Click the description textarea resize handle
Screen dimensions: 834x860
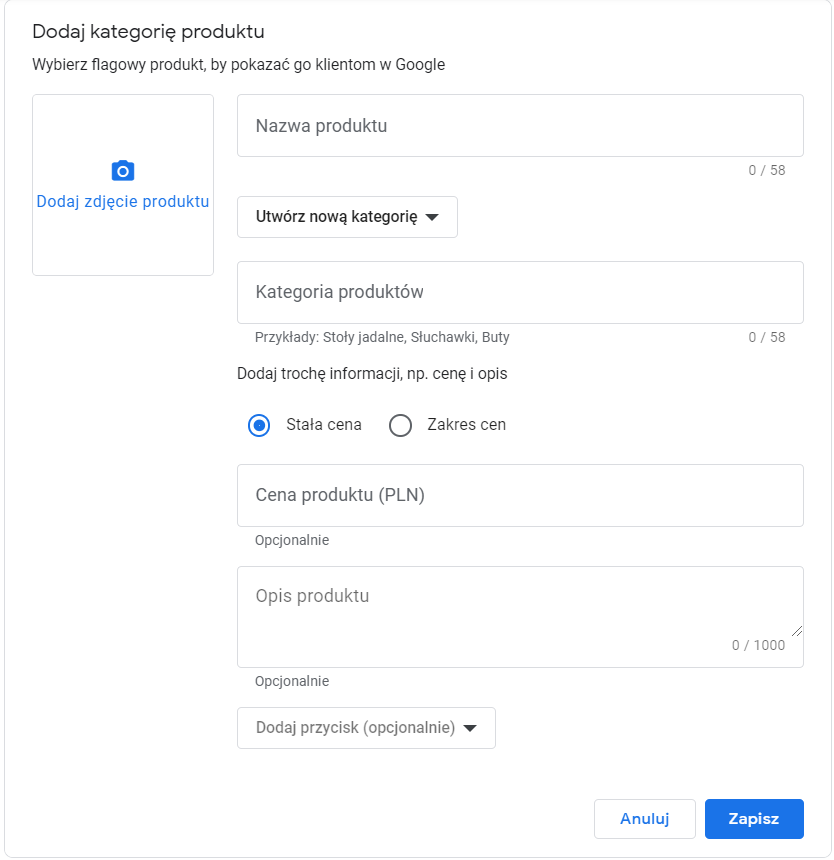796,630
